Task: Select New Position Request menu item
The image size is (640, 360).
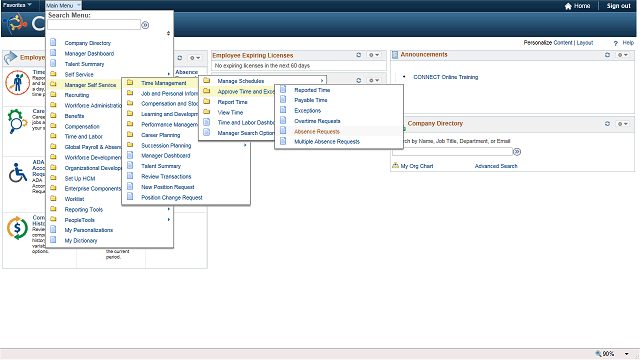Action: pos(168,187)
